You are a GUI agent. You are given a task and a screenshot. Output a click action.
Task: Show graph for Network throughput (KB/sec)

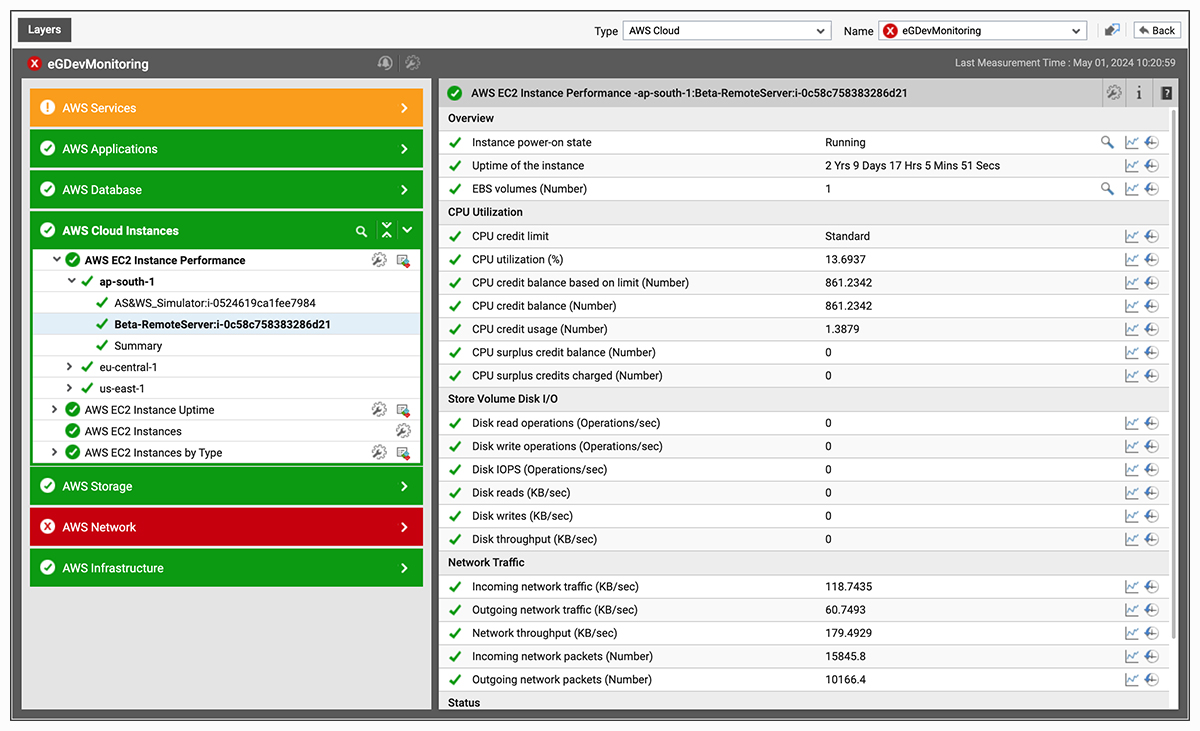coord(1132,633)
